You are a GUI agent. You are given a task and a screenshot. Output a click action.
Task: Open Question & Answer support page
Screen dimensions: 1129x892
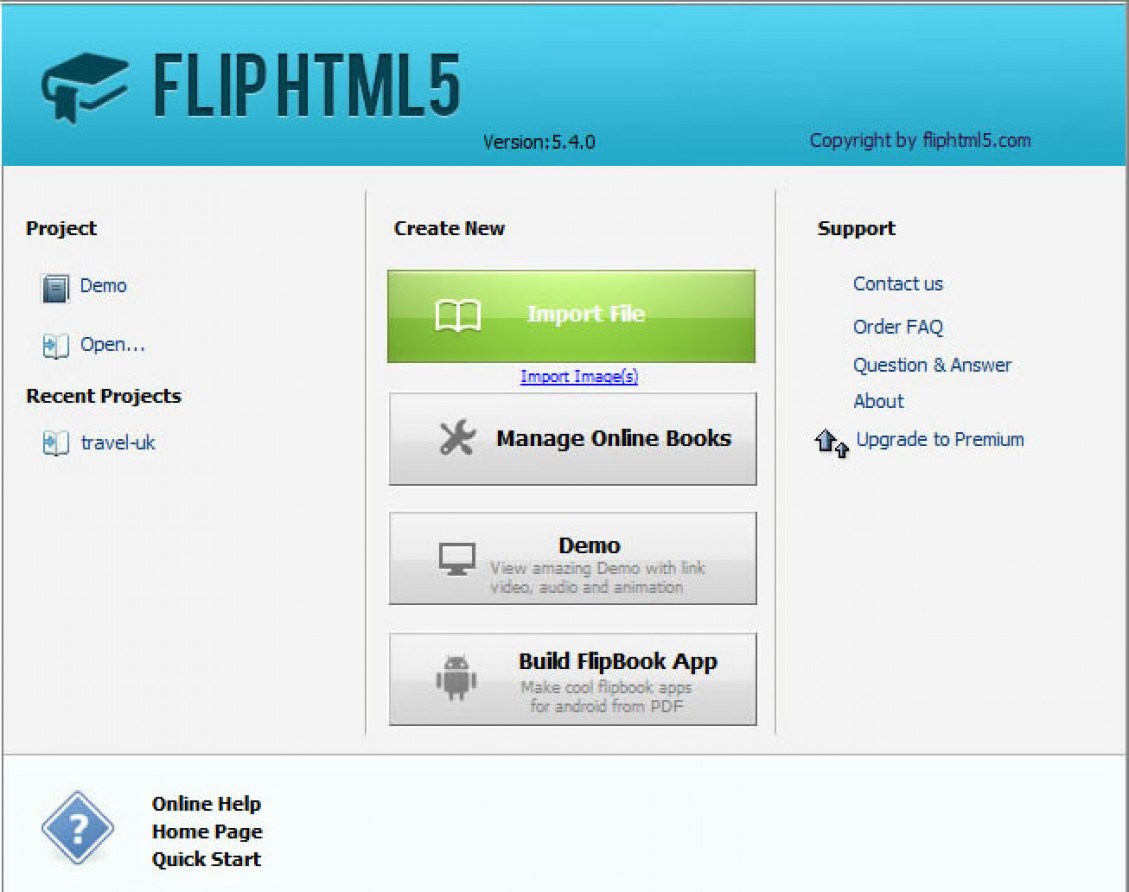(932, 365)
